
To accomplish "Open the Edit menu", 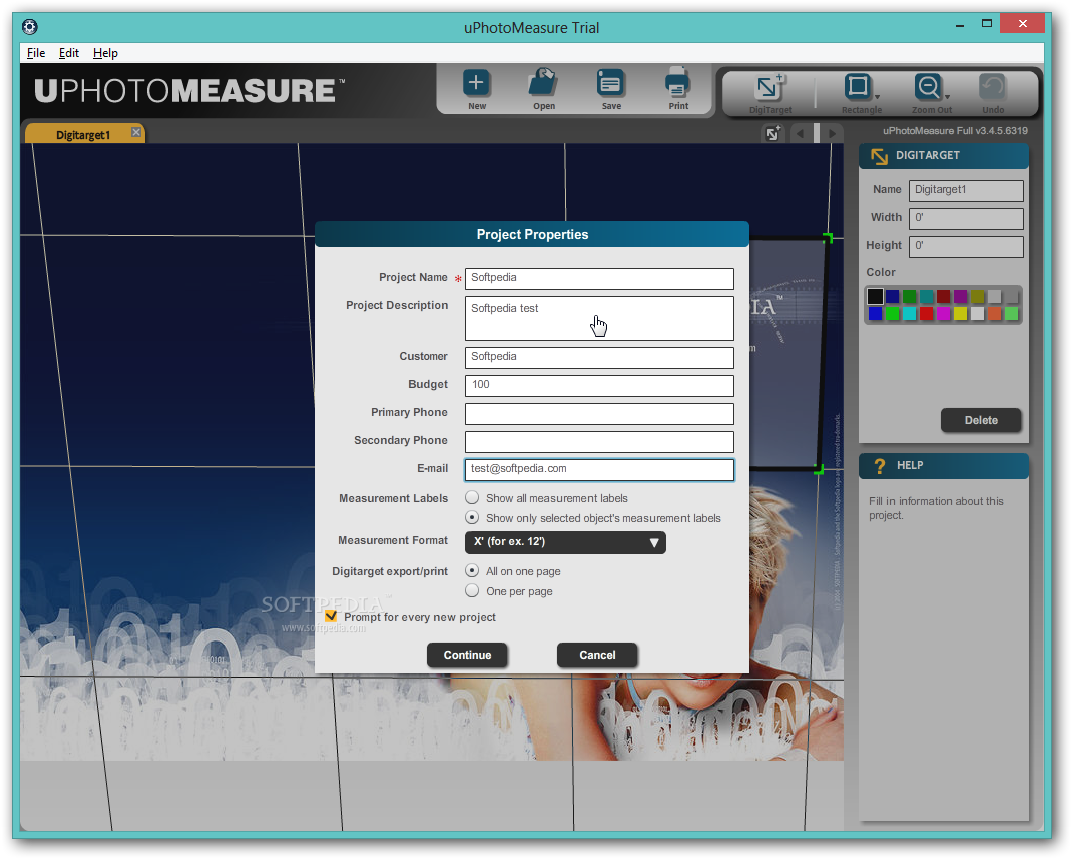I will click(x=68, y=53).
